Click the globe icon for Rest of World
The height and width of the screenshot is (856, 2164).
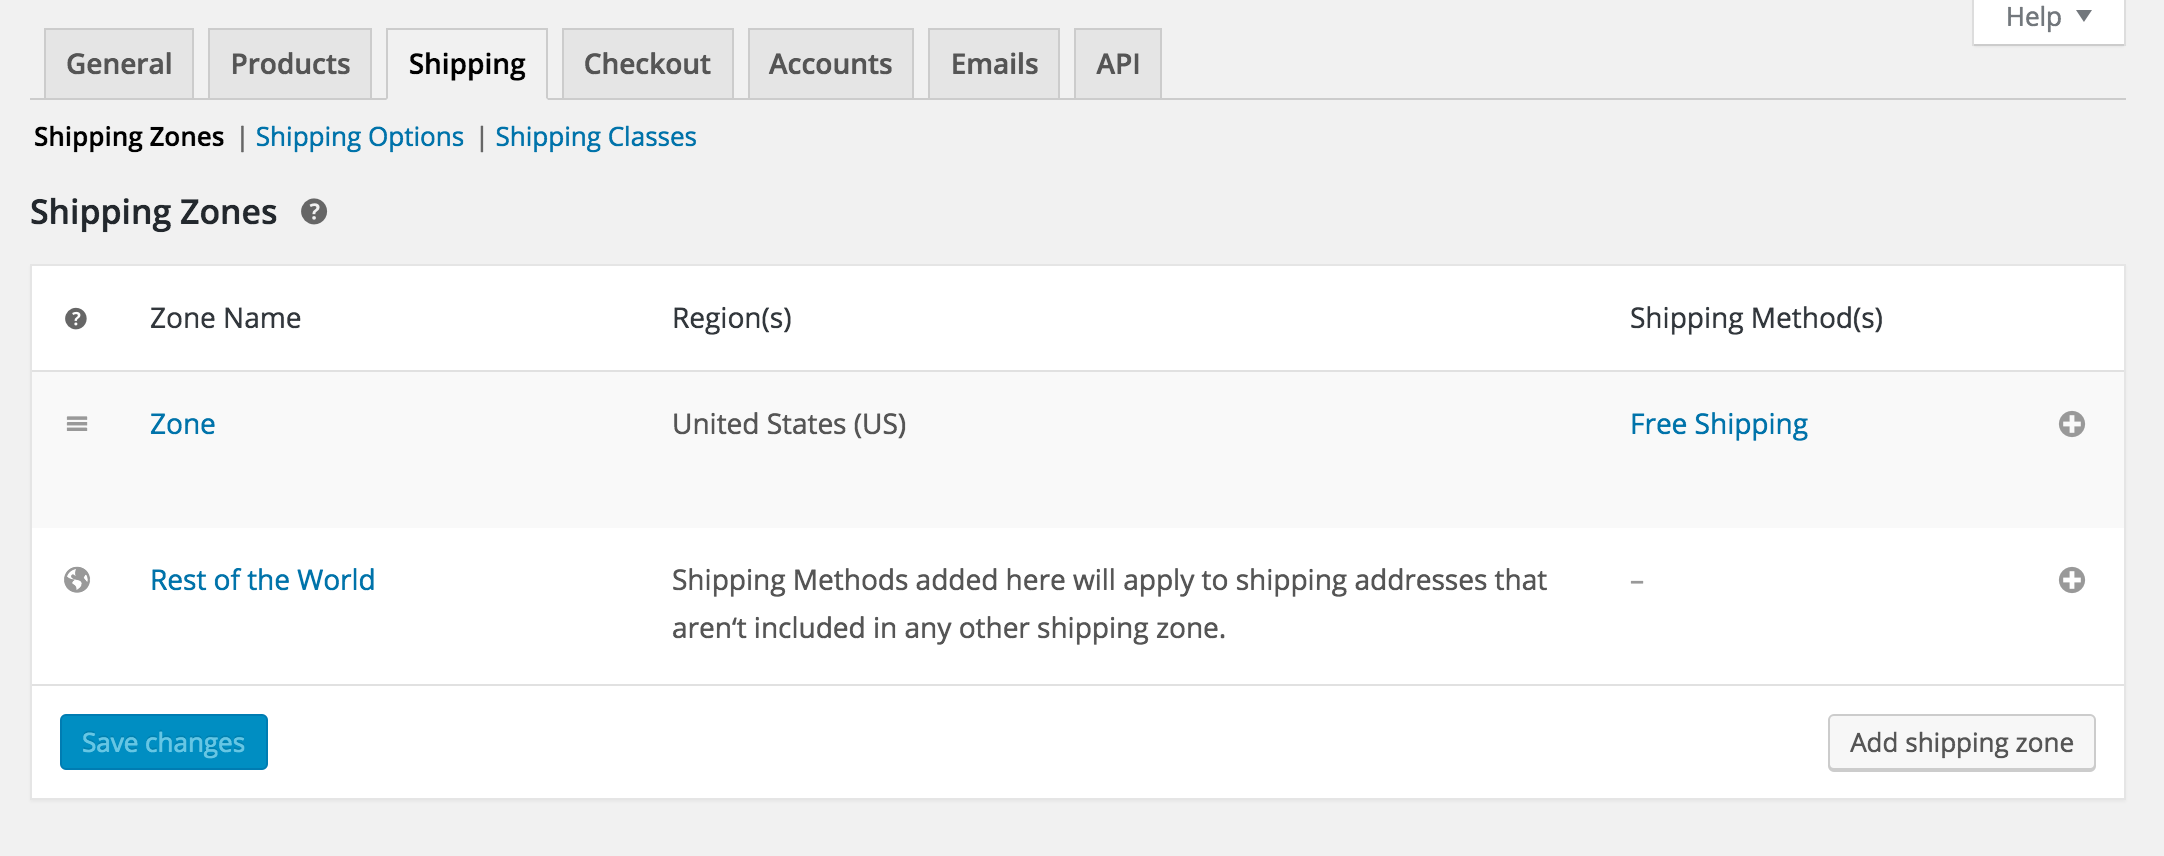pyautogui.click(x=77, y=580)
